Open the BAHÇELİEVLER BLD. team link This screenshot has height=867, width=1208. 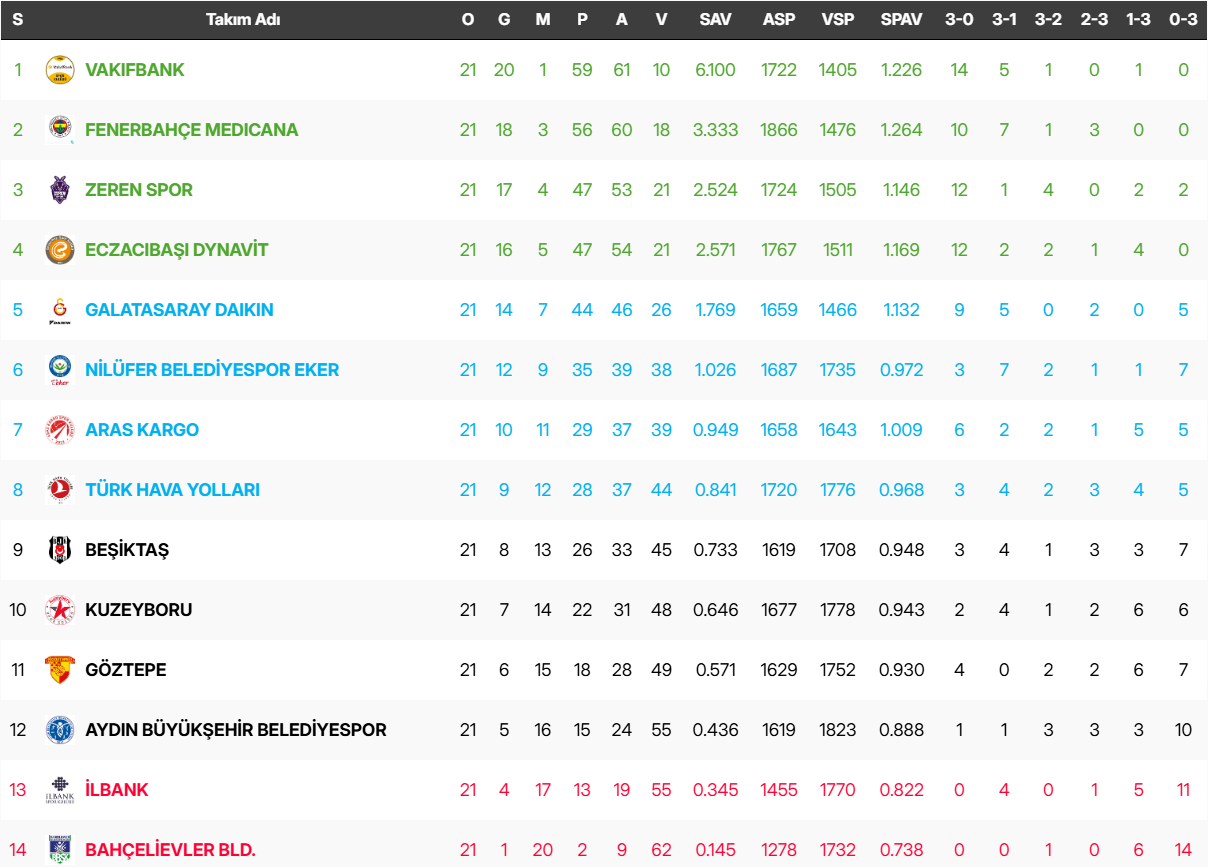pyautogui.click(x=171, y=850)
